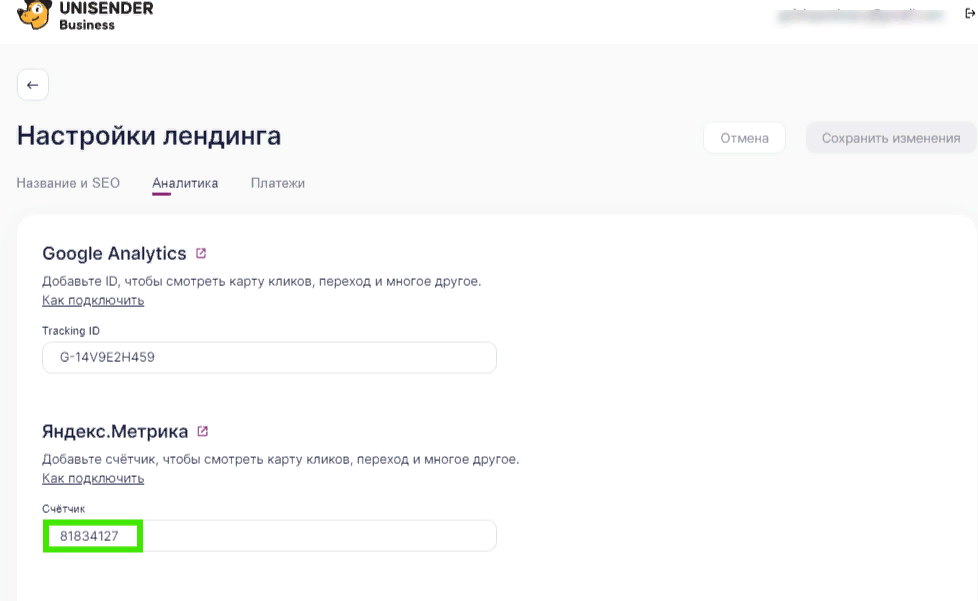The width and height of the screenshot is (978, 601).
Task: Click the back arrow button
Action: tap(32, 85)
